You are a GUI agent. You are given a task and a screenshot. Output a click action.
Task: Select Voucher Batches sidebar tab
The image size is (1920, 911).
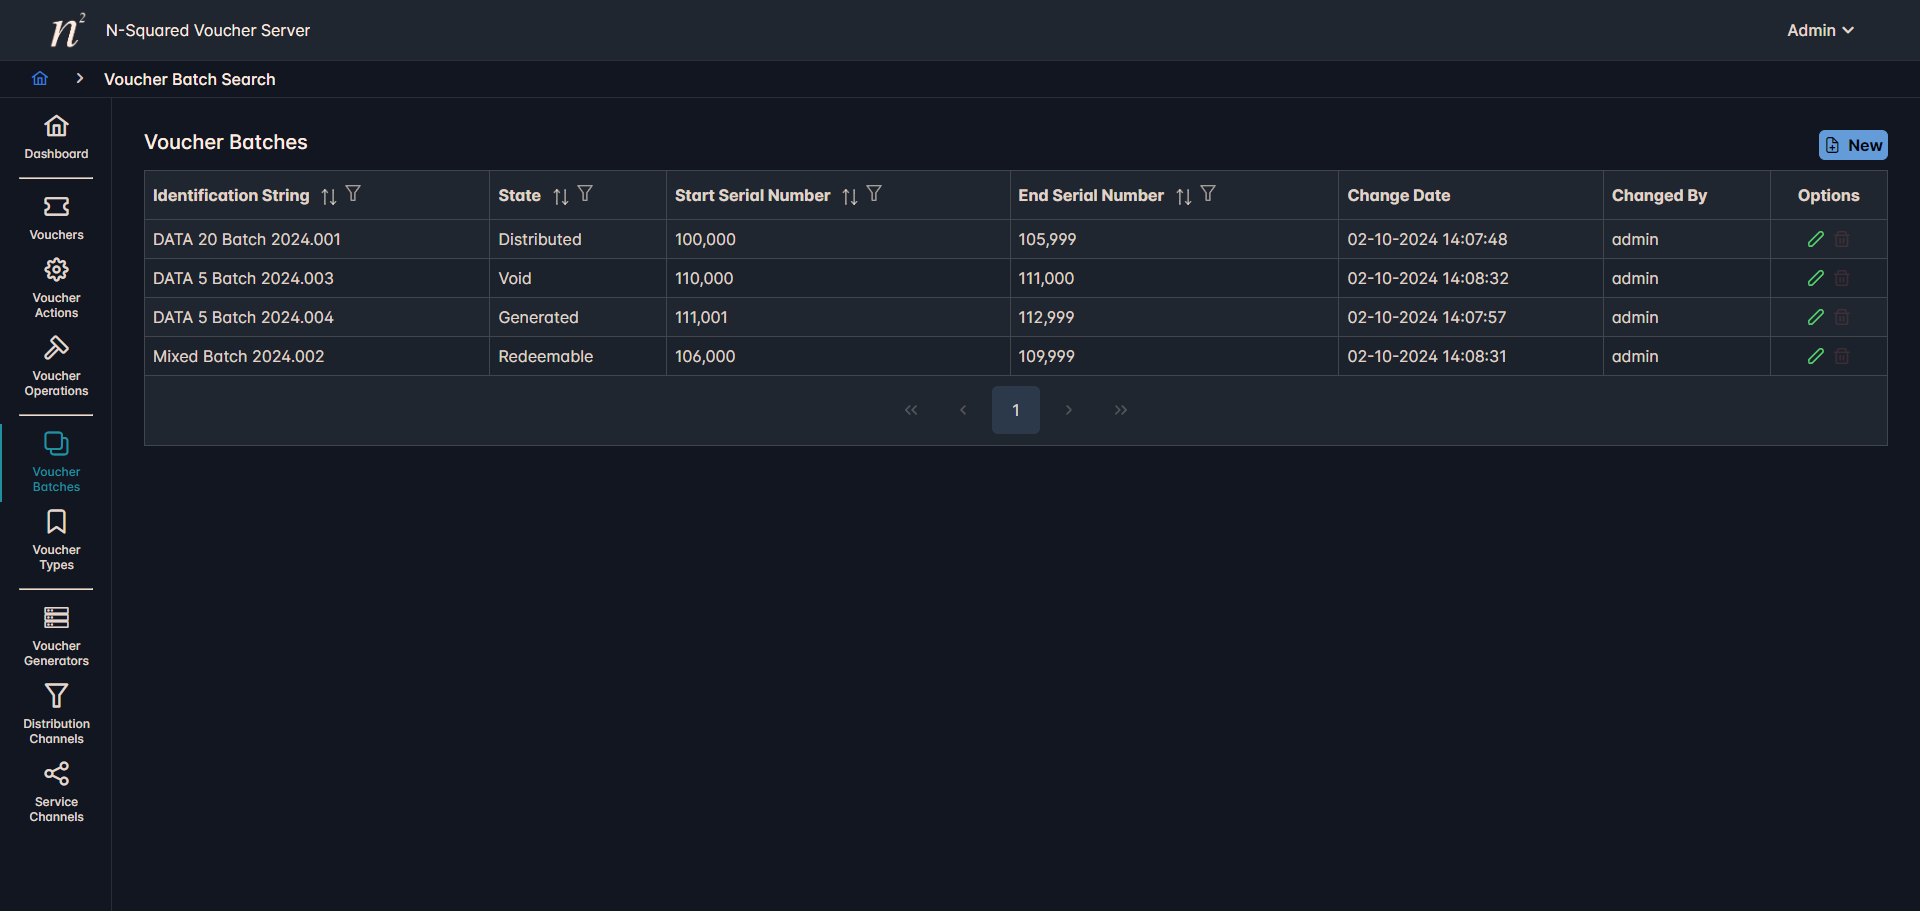pyautogui.click(x=56, y=461)
